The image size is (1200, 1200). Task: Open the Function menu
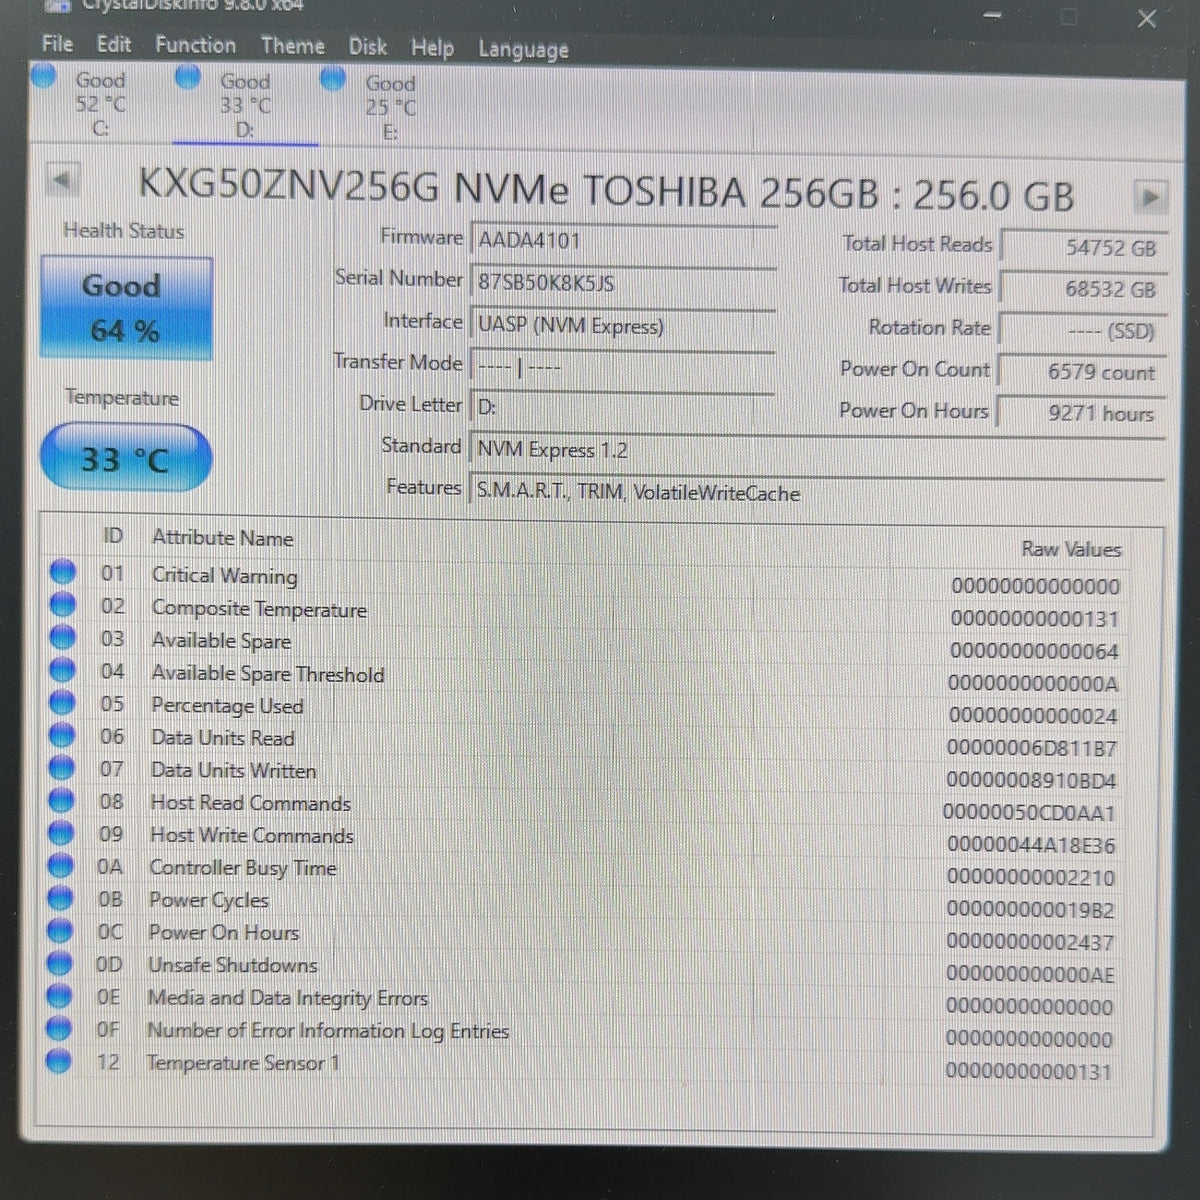click(x=195, y=45)
